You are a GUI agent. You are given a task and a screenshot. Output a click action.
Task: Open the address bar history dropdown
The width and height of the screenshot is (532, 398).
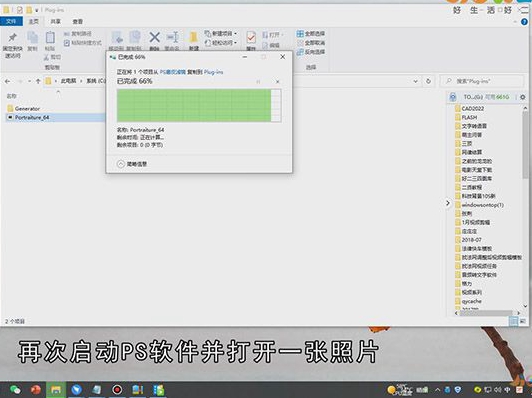pyautogui.click(x=415, y=81)
